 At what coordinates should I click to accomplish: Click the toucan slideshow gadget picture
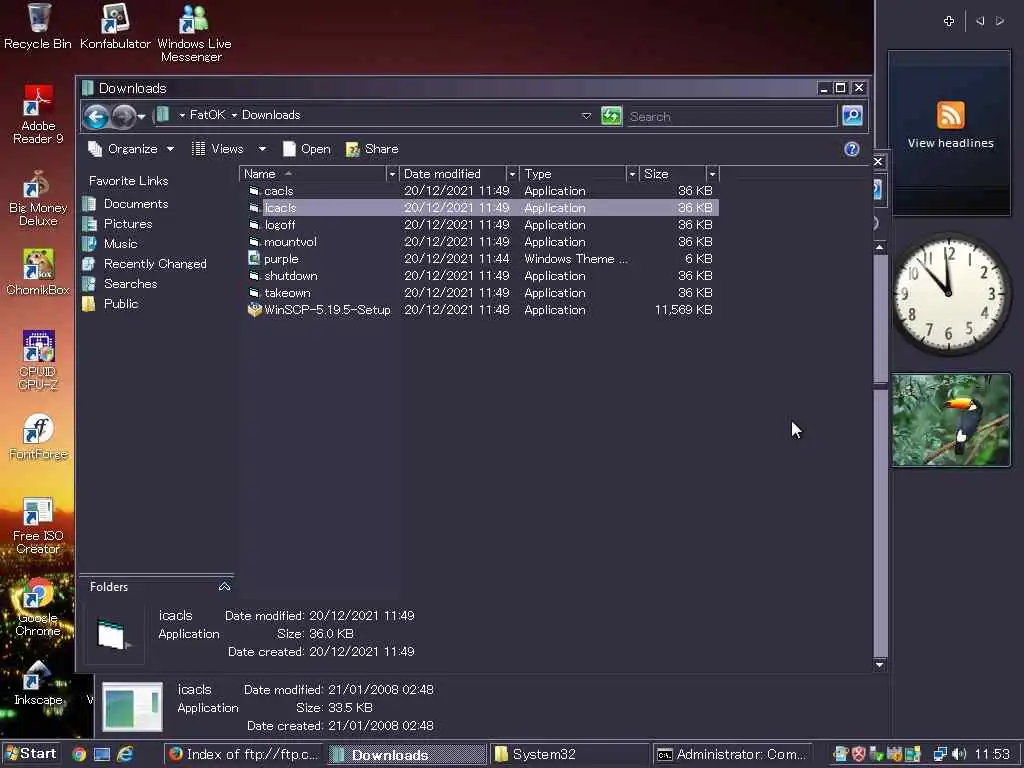pyautogui.click(x=951, y=420)
